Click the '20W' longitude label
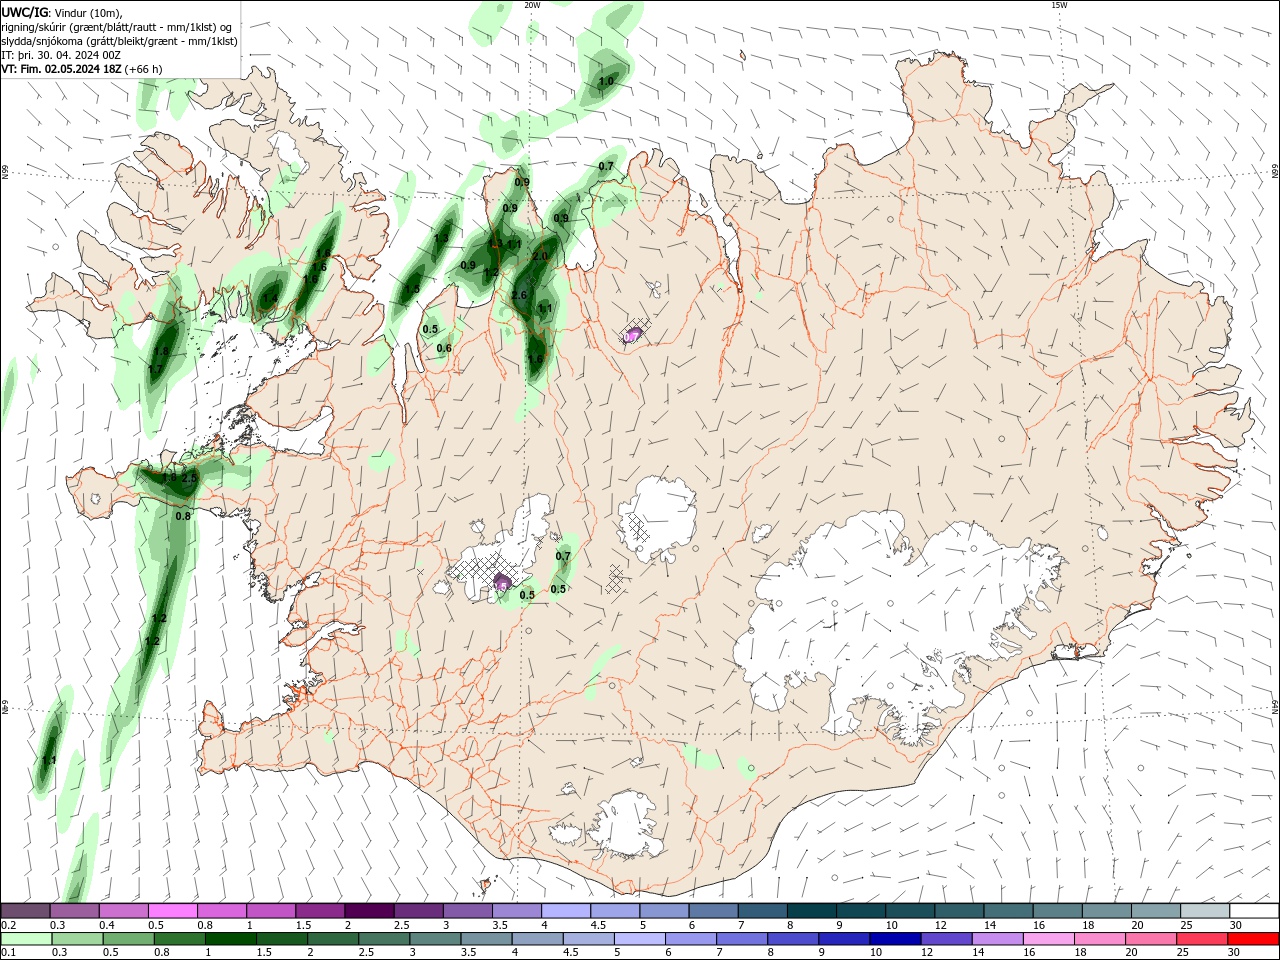 (x=532, y=5)
